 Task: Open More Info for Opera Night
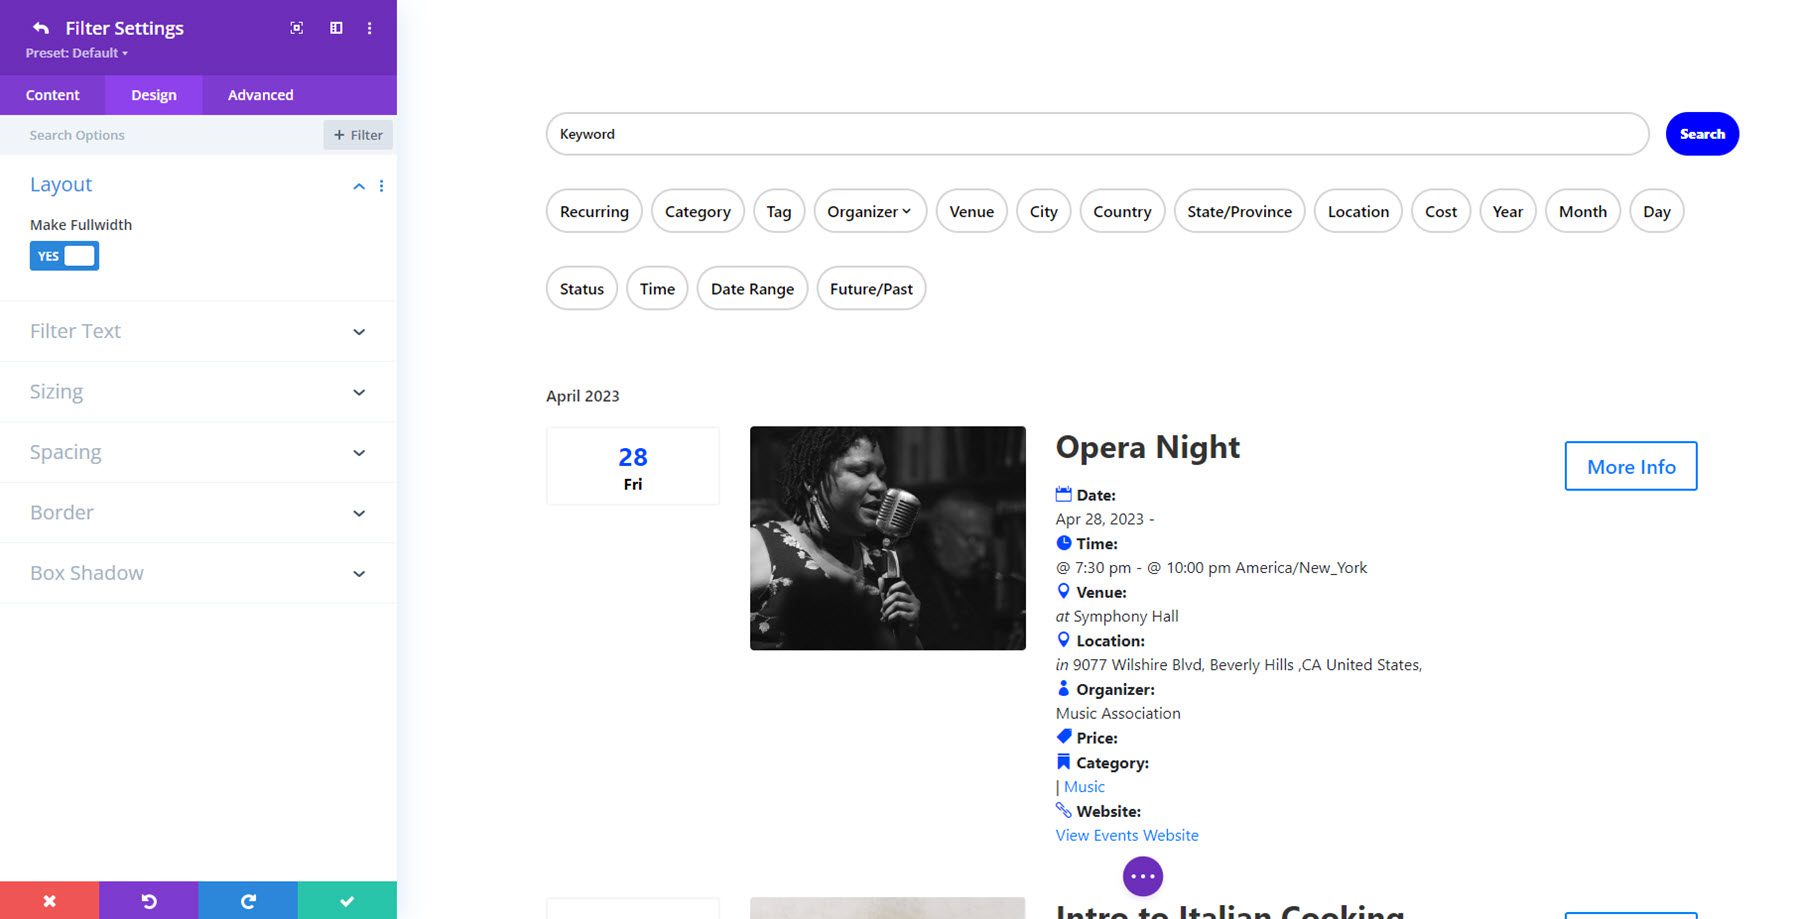point(1629,466)
